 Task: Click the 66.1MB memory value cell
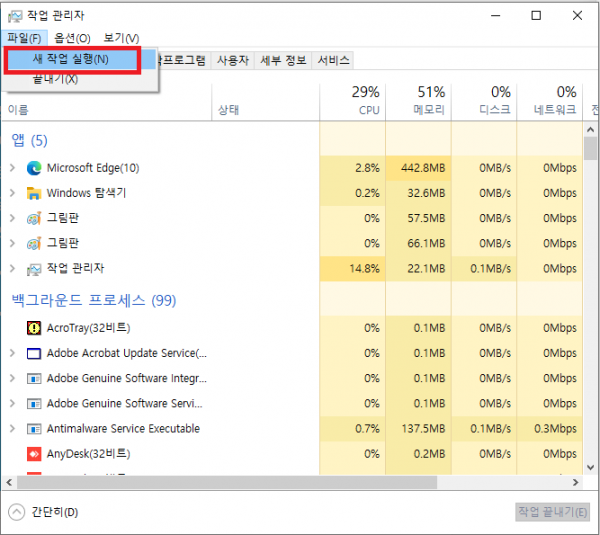(418, 243)
